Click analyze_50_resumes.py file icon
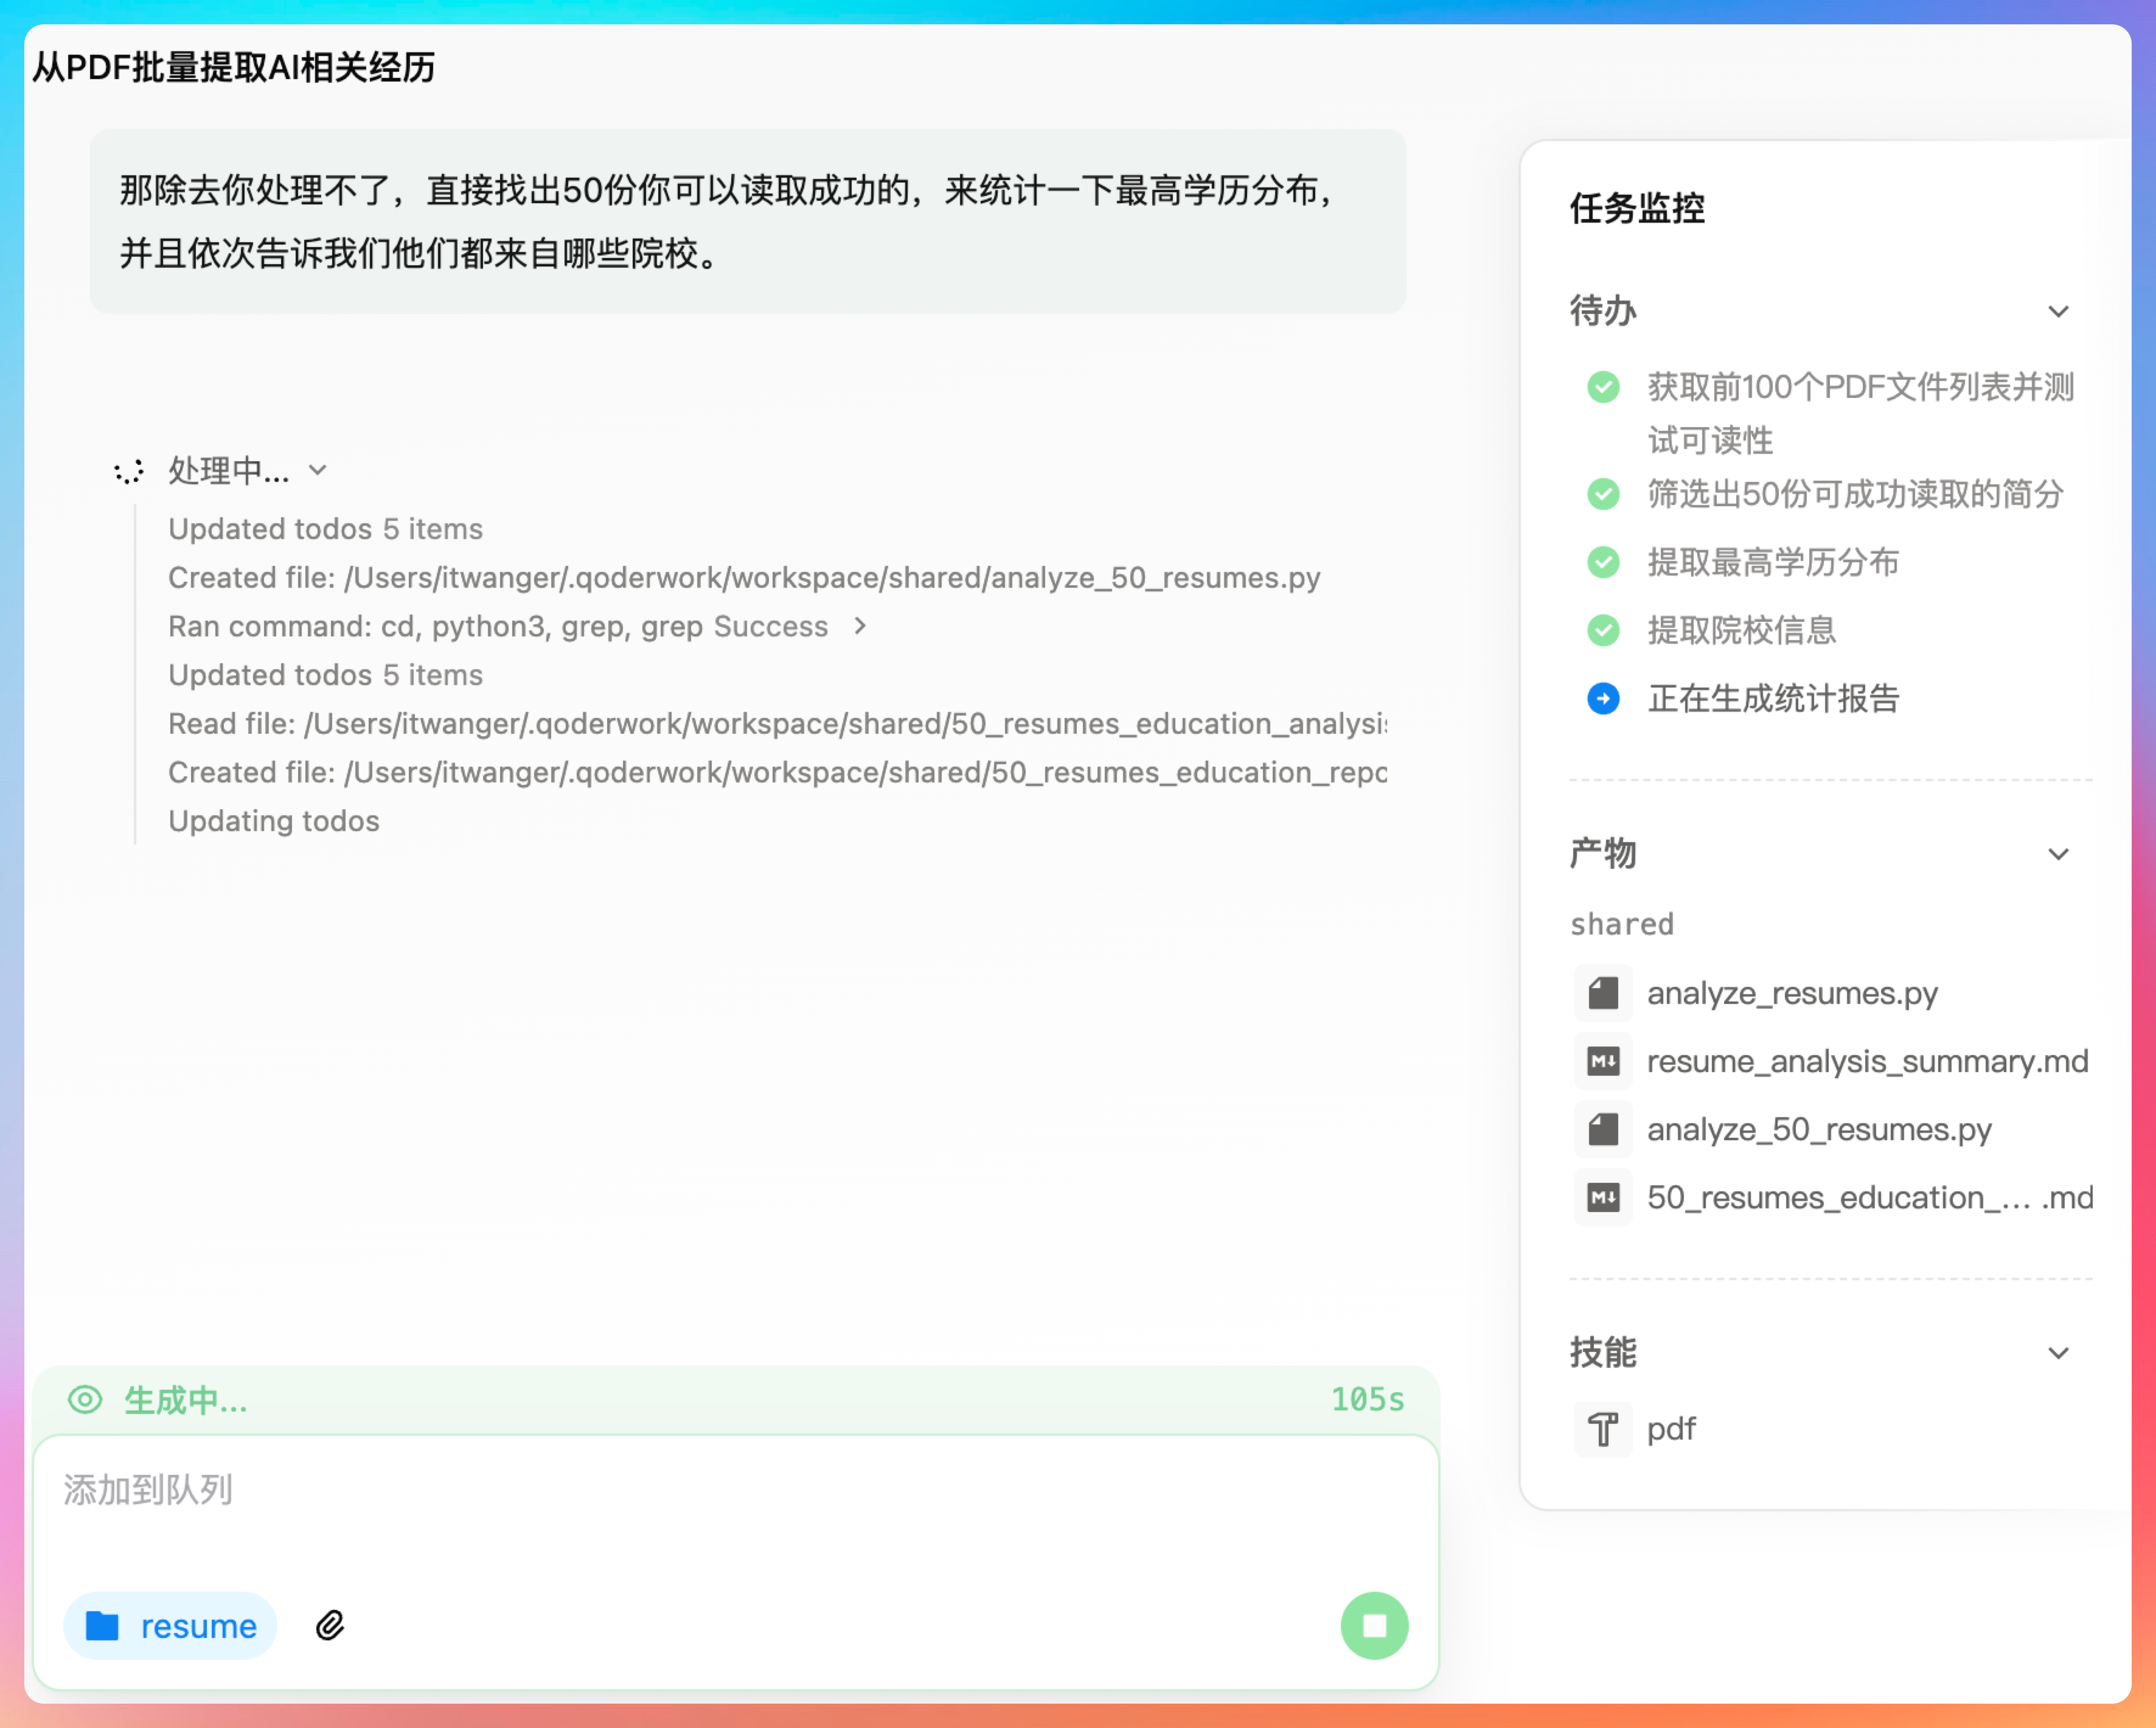2156x1728 pixels. tap(1603, 1129)
